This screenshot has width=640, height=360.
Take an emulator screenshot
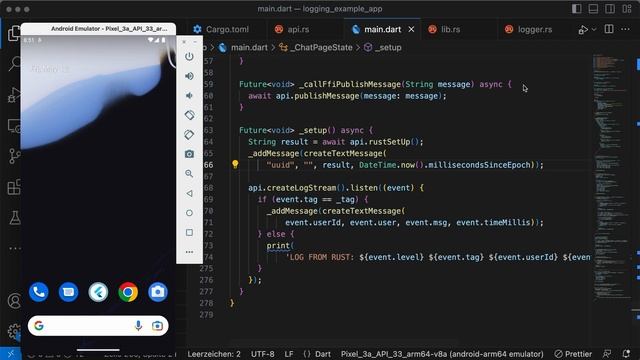(x=189, y=154)
